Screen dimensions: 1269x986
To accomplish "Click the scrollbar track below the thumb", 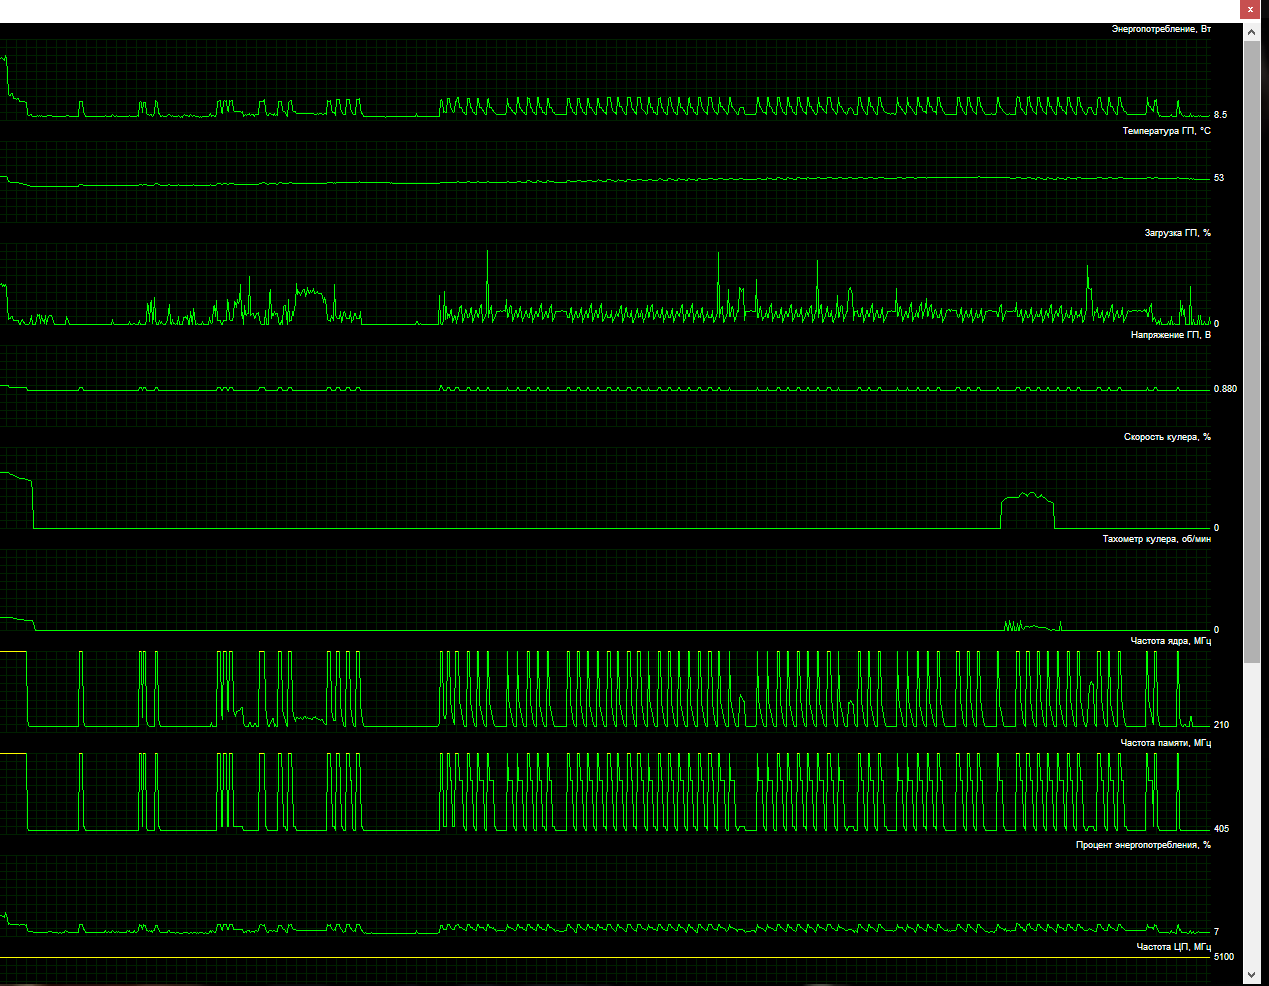I will point(1251,820).
